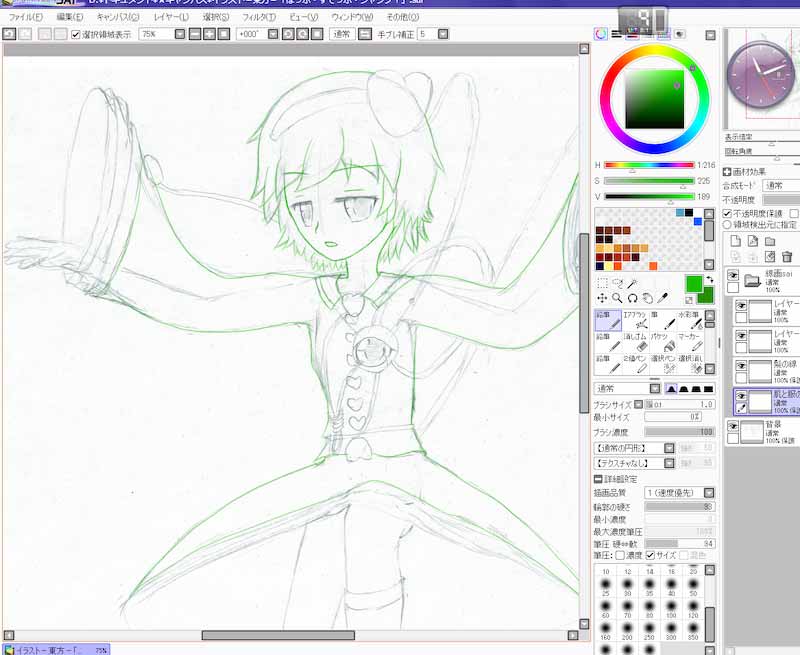Hide the 髪の線 layer
The width and height of the screenshot is (800, 655).
(x=741, y=366)
